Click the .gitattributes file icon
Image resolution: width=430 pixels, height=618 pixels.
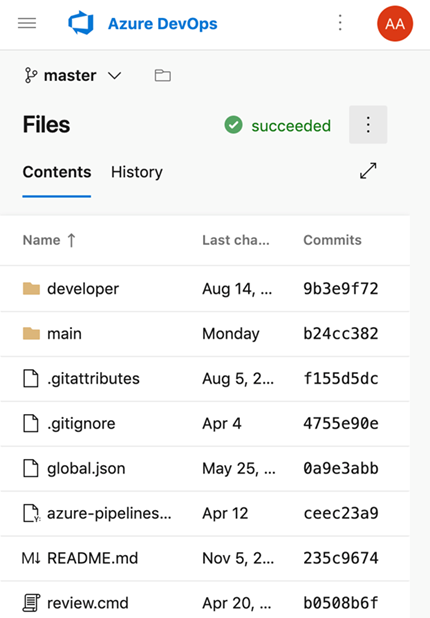point(31,378)
